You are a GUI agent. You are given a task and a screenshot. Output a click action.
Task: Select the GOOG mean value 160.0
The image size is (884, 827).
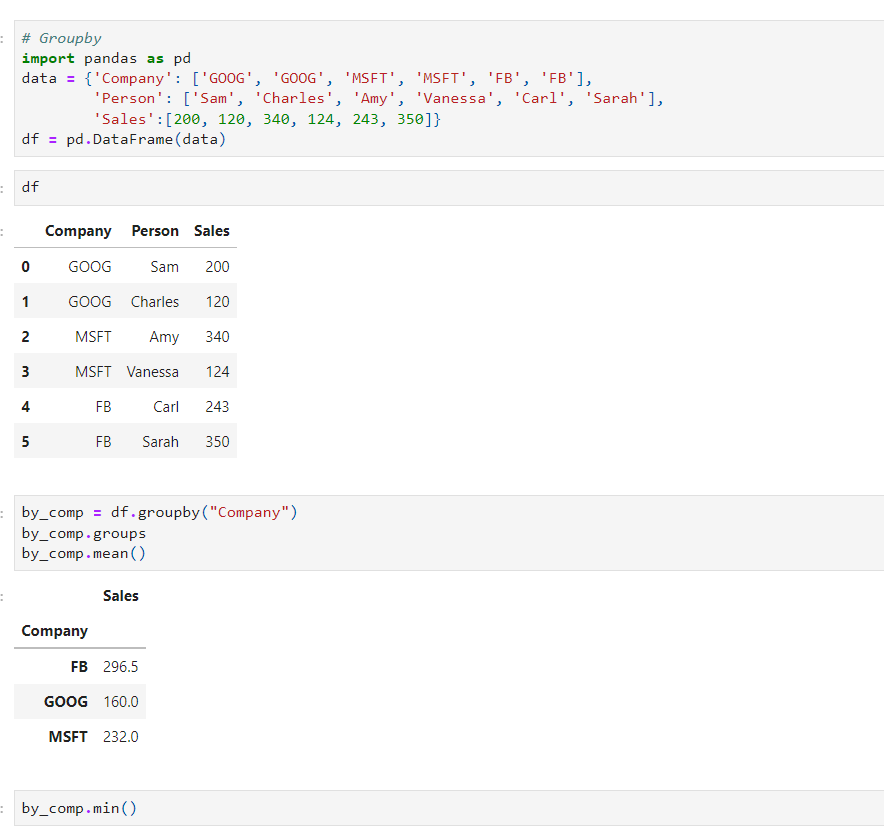pos(121,701)
